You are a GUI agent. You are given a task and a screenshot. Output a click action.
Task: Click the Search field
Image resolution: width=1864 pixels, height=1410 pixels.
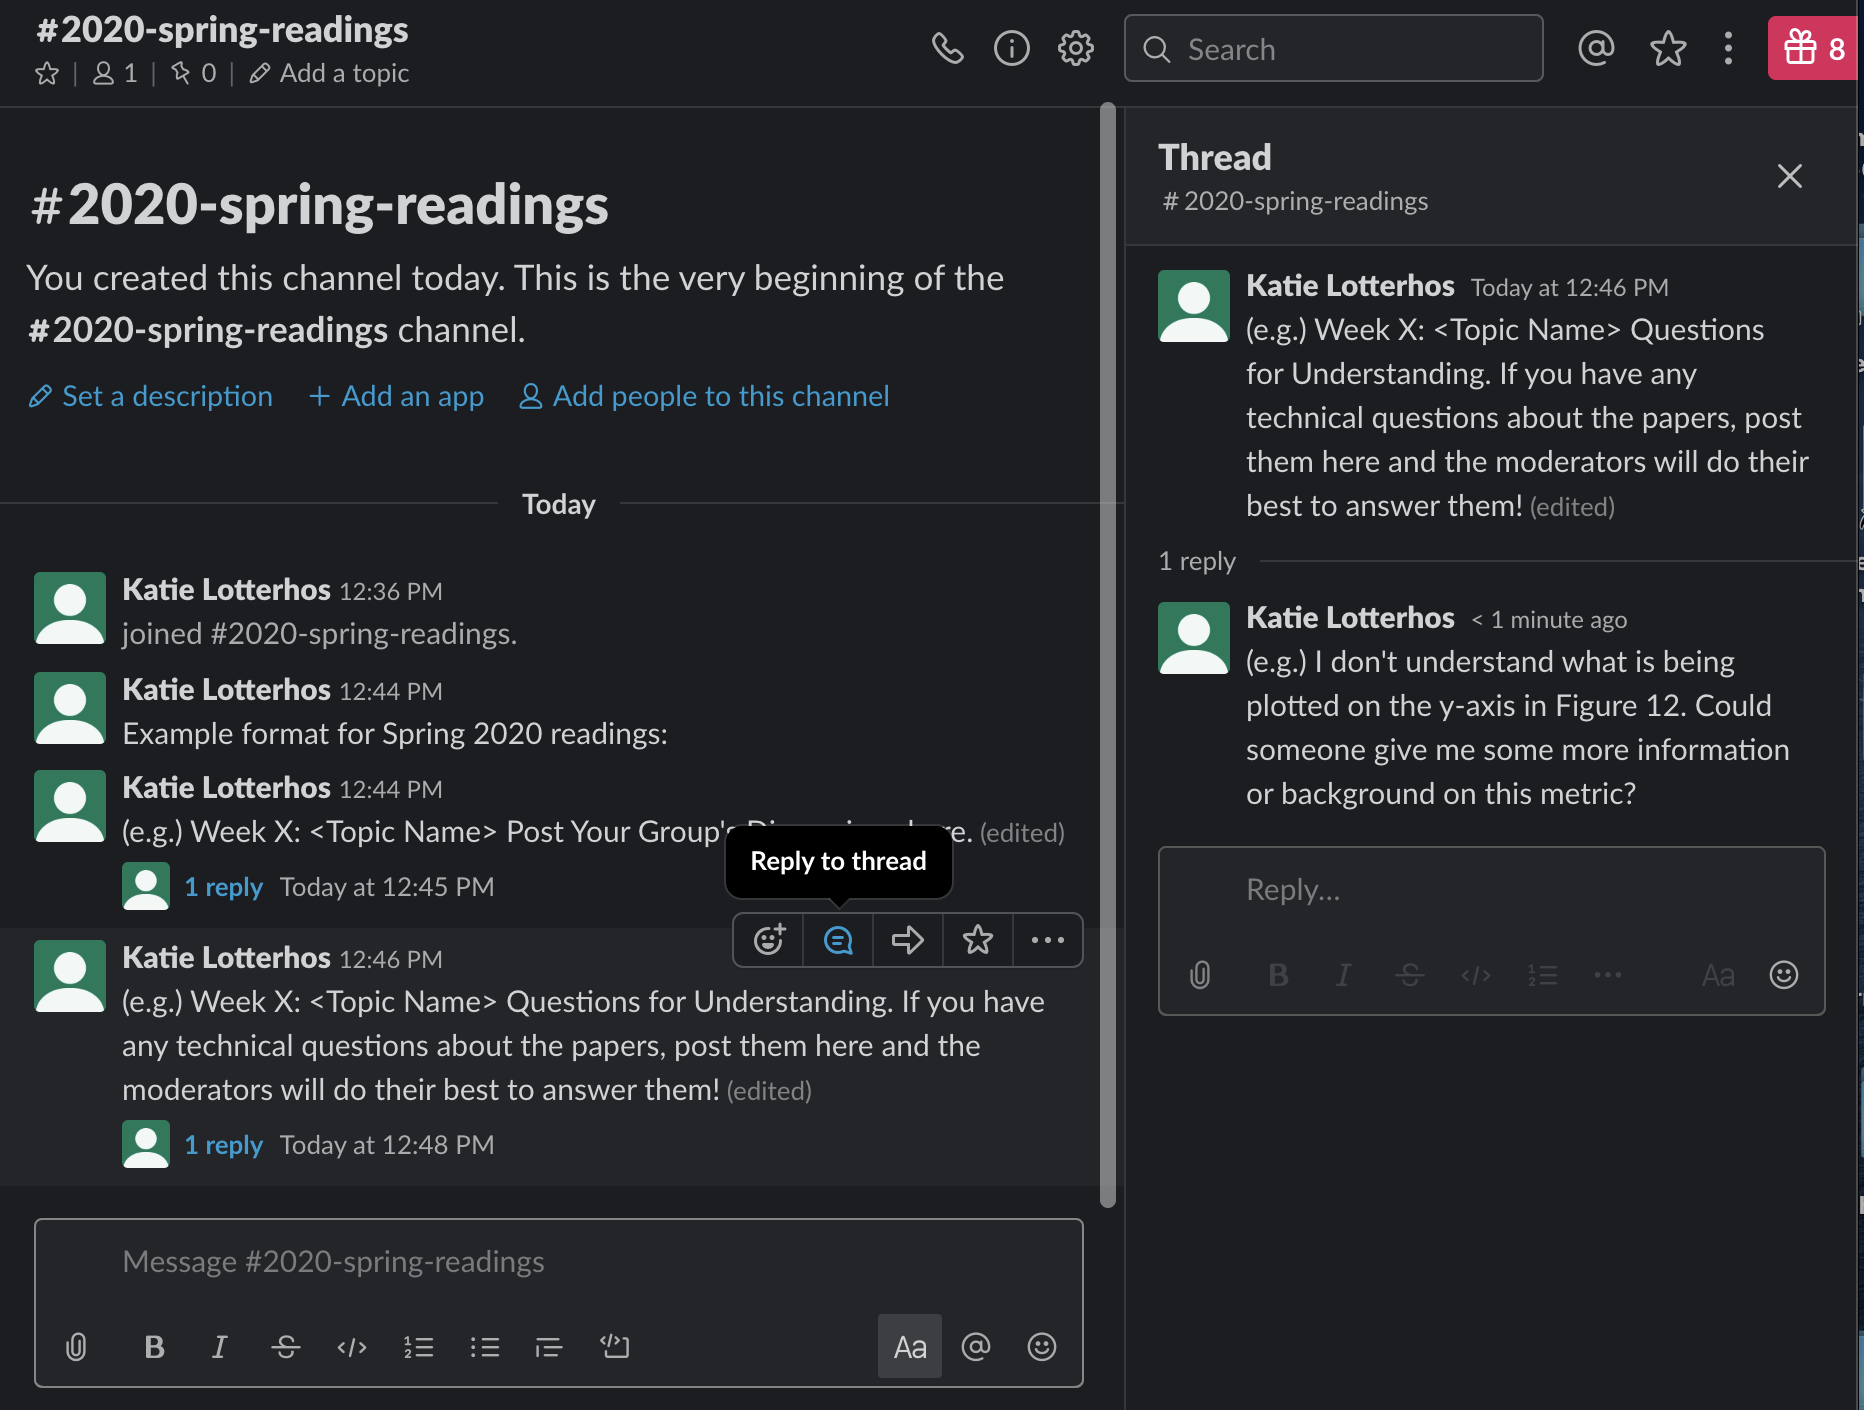[1333, 48]
